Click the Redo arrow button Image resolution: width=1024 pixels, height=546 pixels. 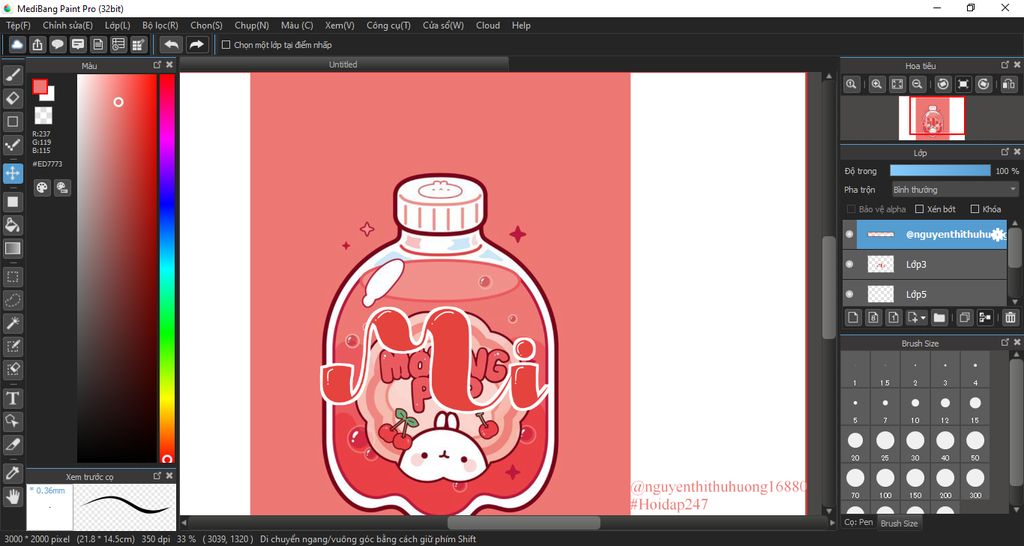click(196, 44)
